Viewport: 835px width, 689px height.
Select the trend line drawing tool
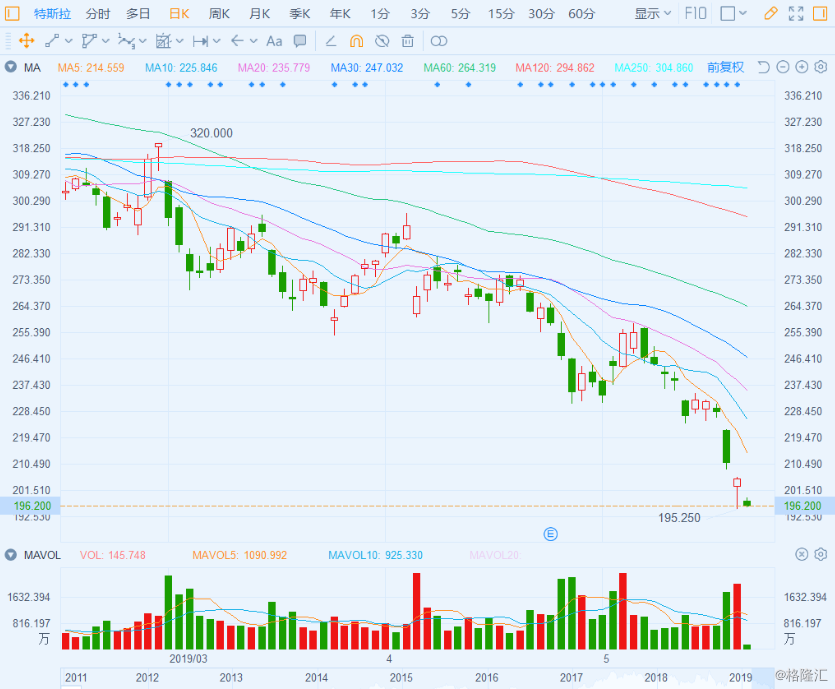point(52,40)
